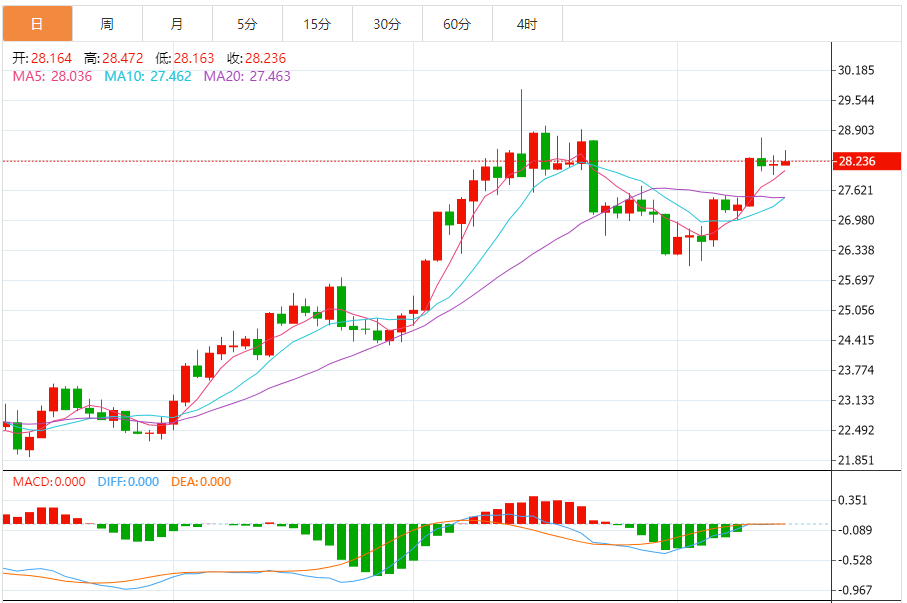Click the 26.980 price axis label
Image resolution: width=907 pixels, height=603 pixels.
pos(856,220)
